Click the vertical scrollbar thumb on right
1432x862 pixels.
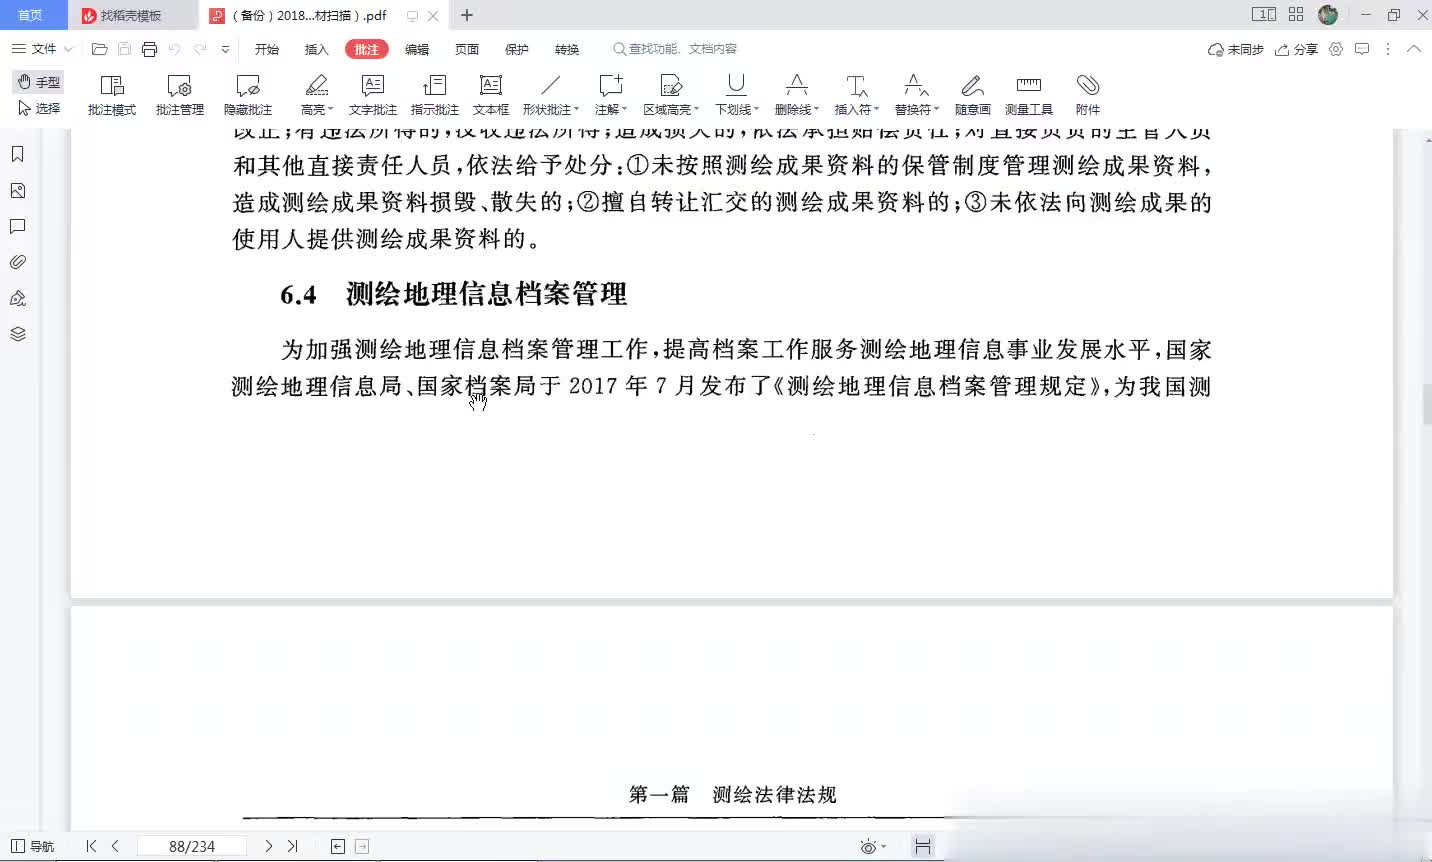[x=1425, y=404]
